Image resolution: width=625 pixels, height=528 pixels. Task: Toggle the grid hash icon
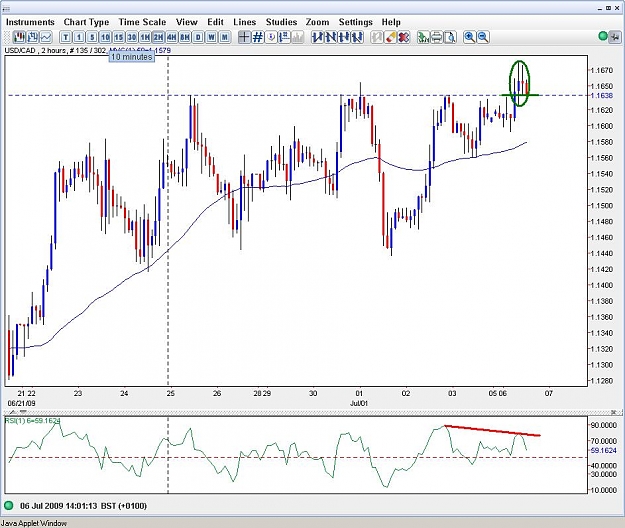[x=258, y=37]
